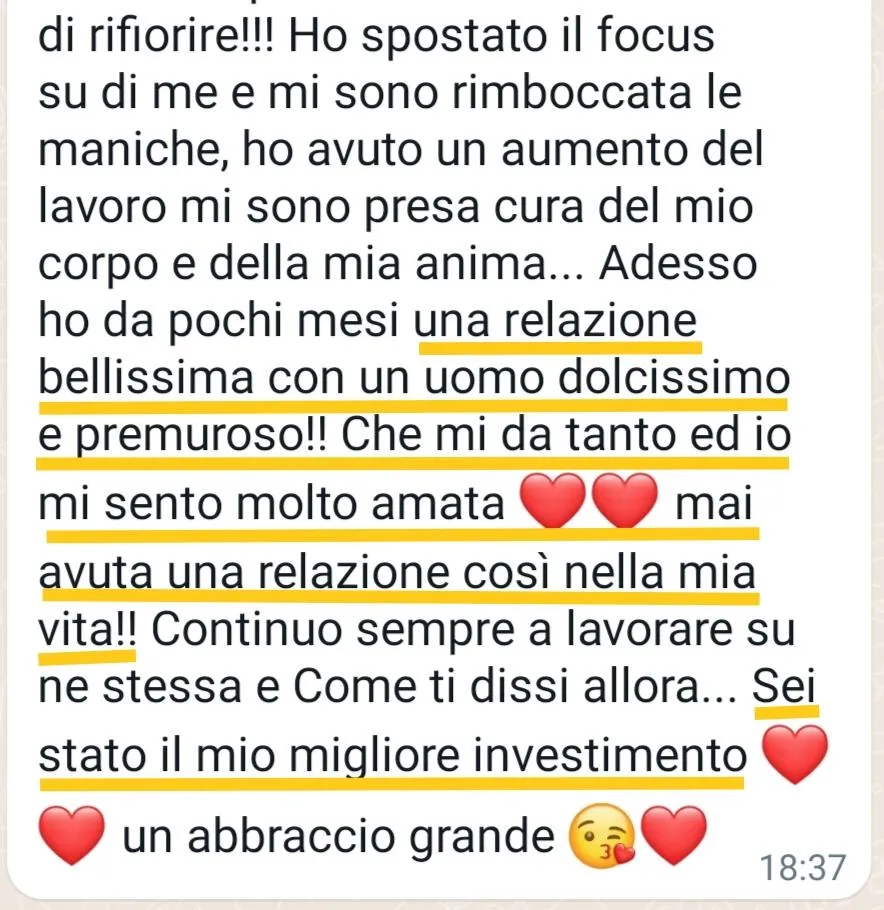Click the second heart before 'mai'
This screenshot has width=884, height=910.
pos(624,500)
